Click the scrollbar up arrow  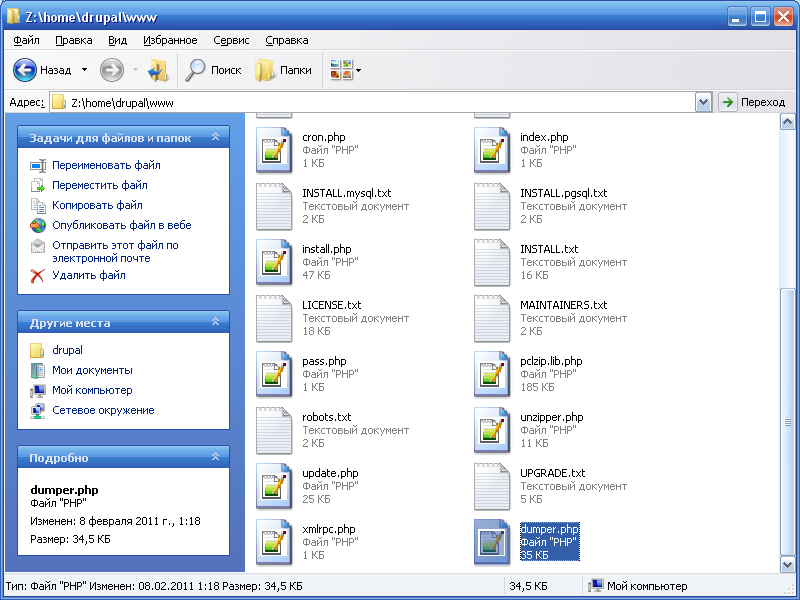click(x=787, y=122)
